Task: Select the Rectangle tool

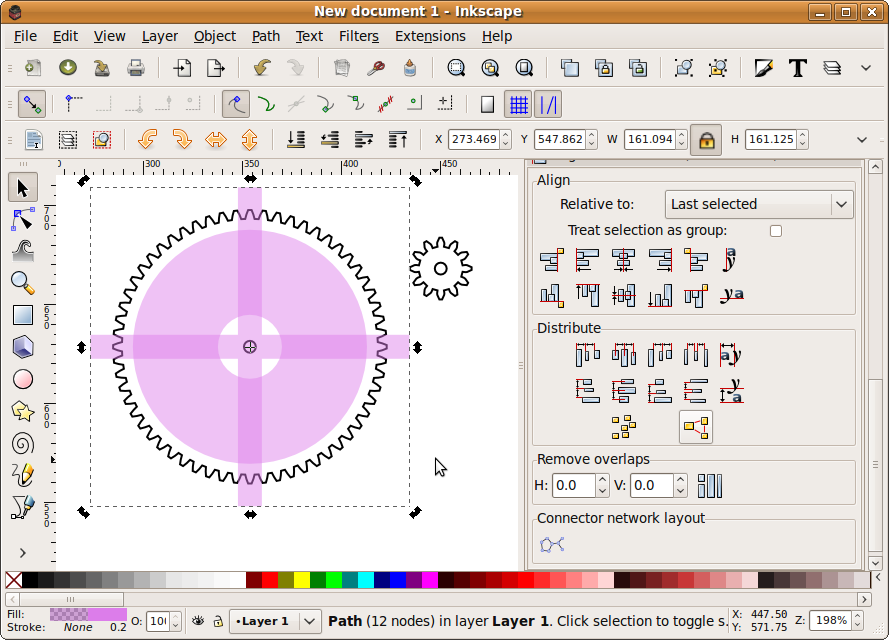Action: coord(23,315)
